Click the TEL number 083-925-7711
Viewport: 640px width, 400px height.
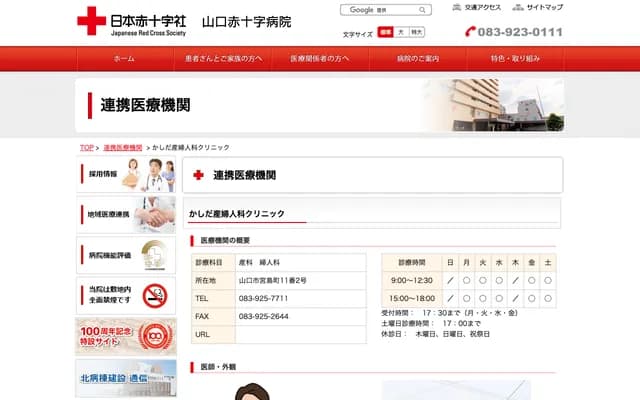pos(263,298)
